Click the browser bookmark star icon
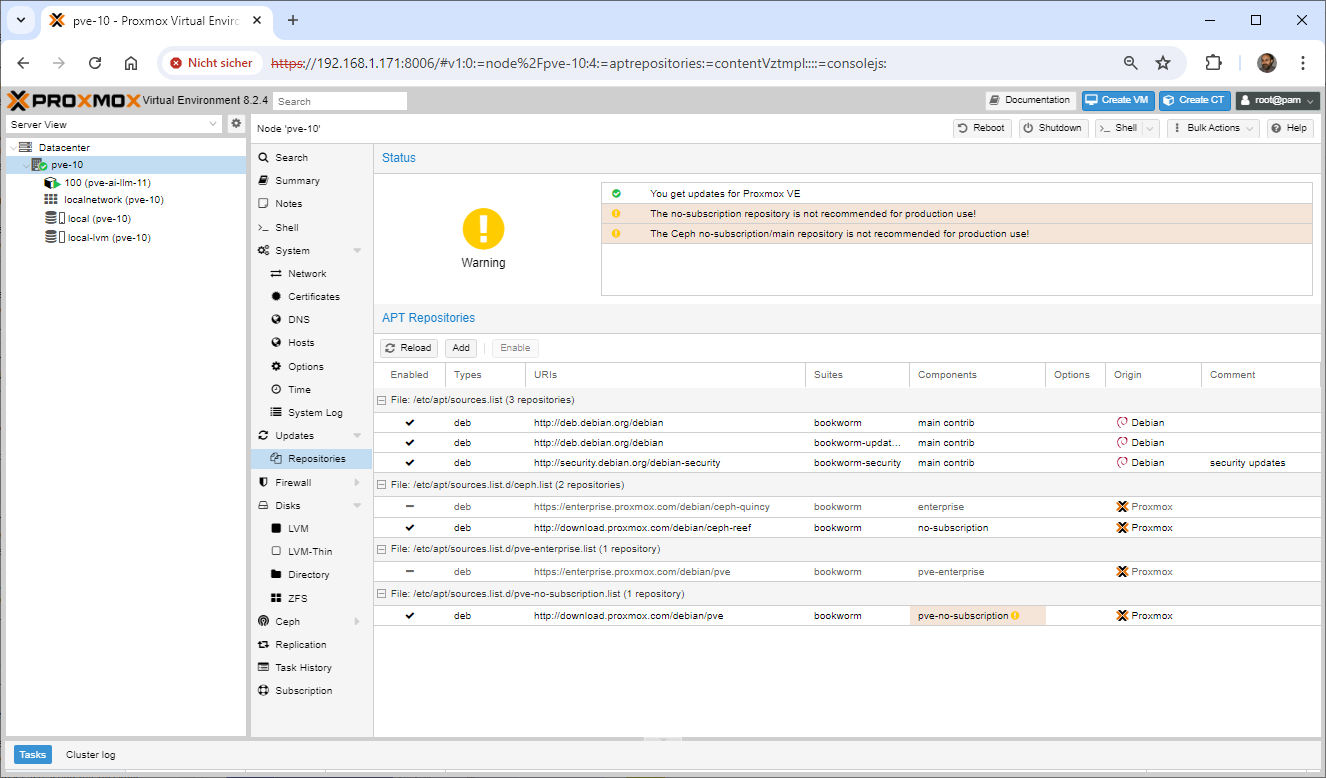This screenshot has height=778, width=1326. click(1163, 63)
